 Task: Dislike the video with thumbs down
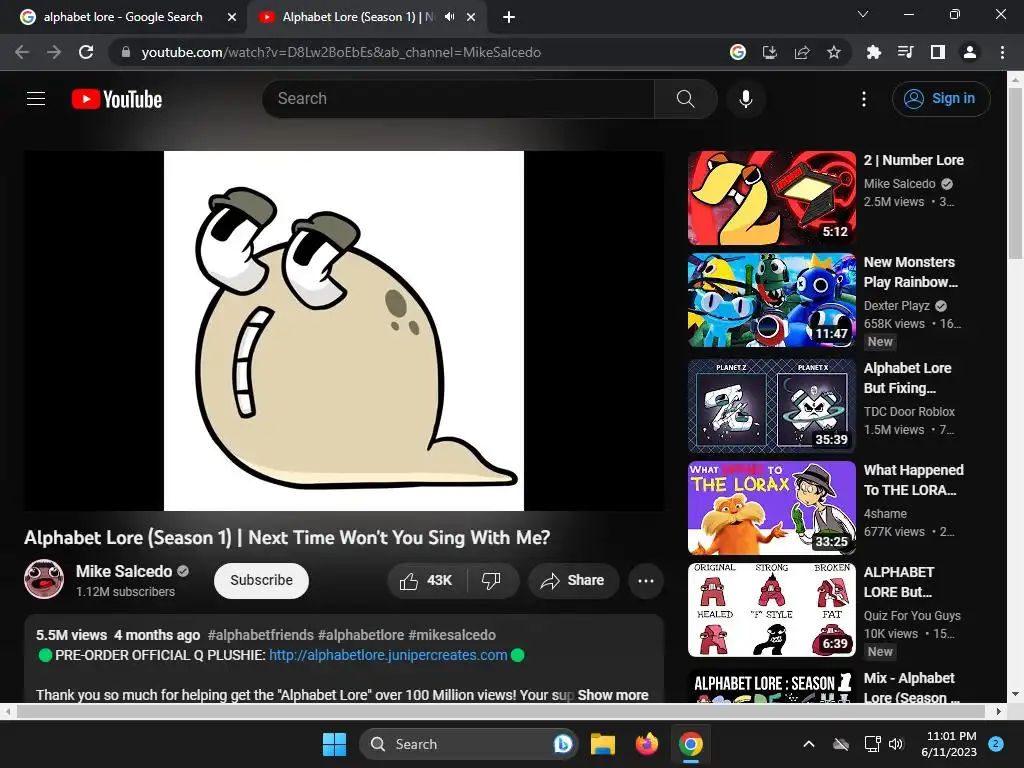coord(492,581)
